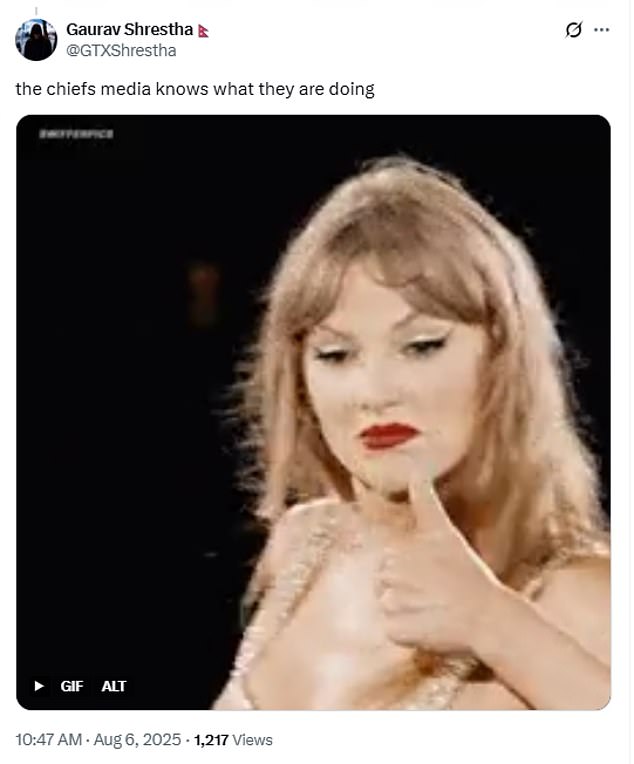The height and width of the screenshot is (764, 634).
Task: Open Gaurav Shrestha's profile avatar
Action: point(36,39)
